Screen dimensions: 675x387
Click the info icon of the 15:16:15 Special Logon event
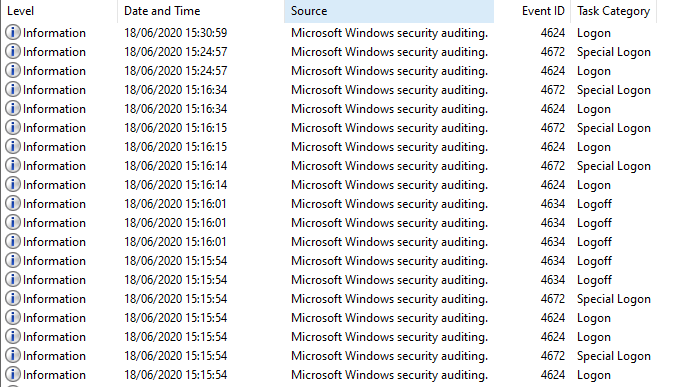[13, 128]
